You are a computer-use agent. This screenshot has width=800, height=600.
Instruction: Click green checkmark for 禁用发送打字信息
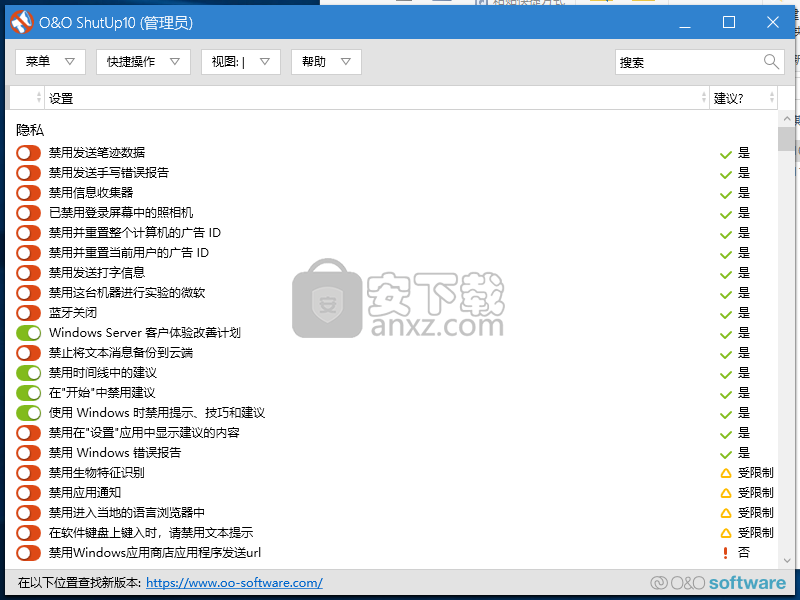[x=726, y=273]
